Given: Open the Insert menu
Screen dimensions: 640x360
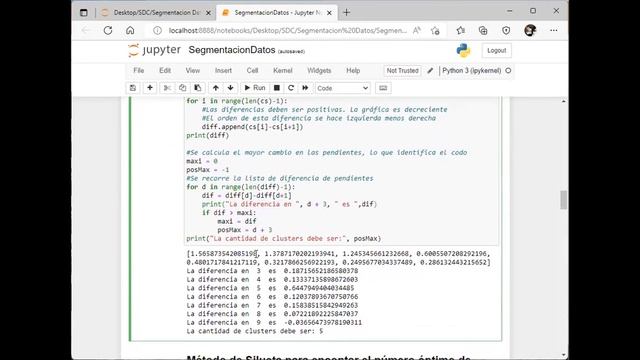Looking at the screenshot, I should [x=223, y=71].
